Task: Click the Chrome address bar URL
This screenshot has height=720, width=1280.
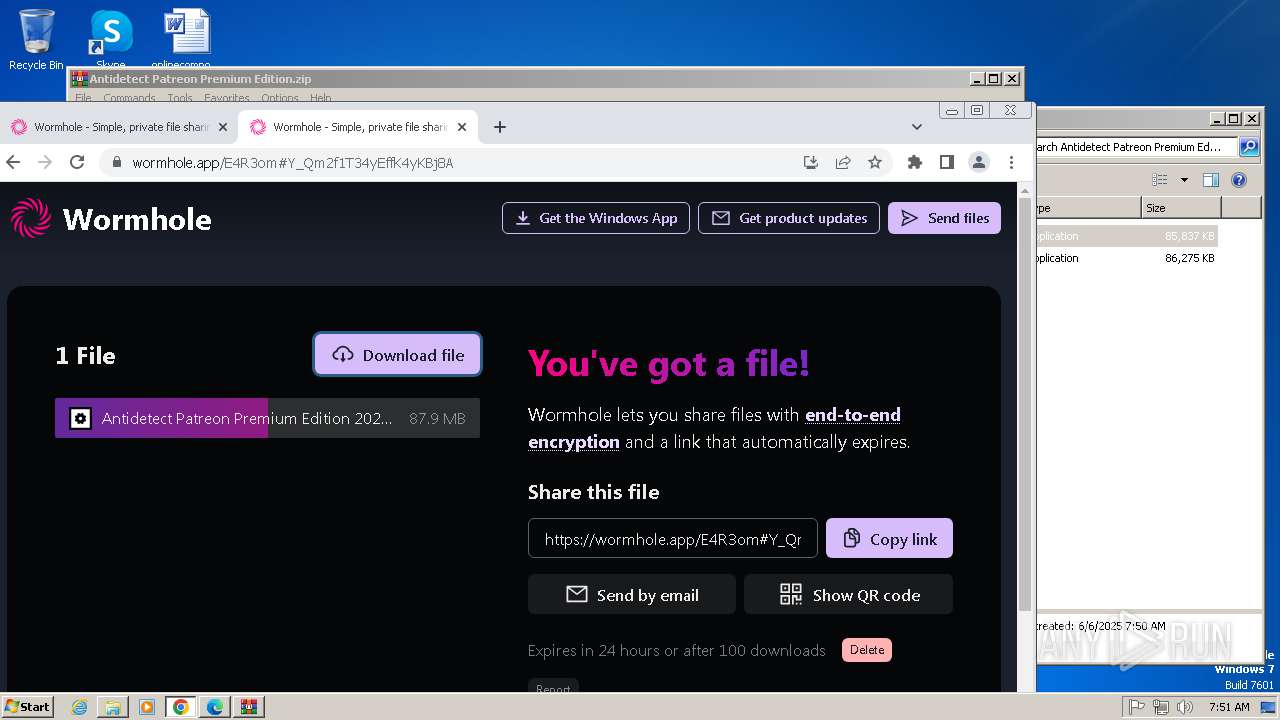Action: pyautogui.click(x=293, y=162)
